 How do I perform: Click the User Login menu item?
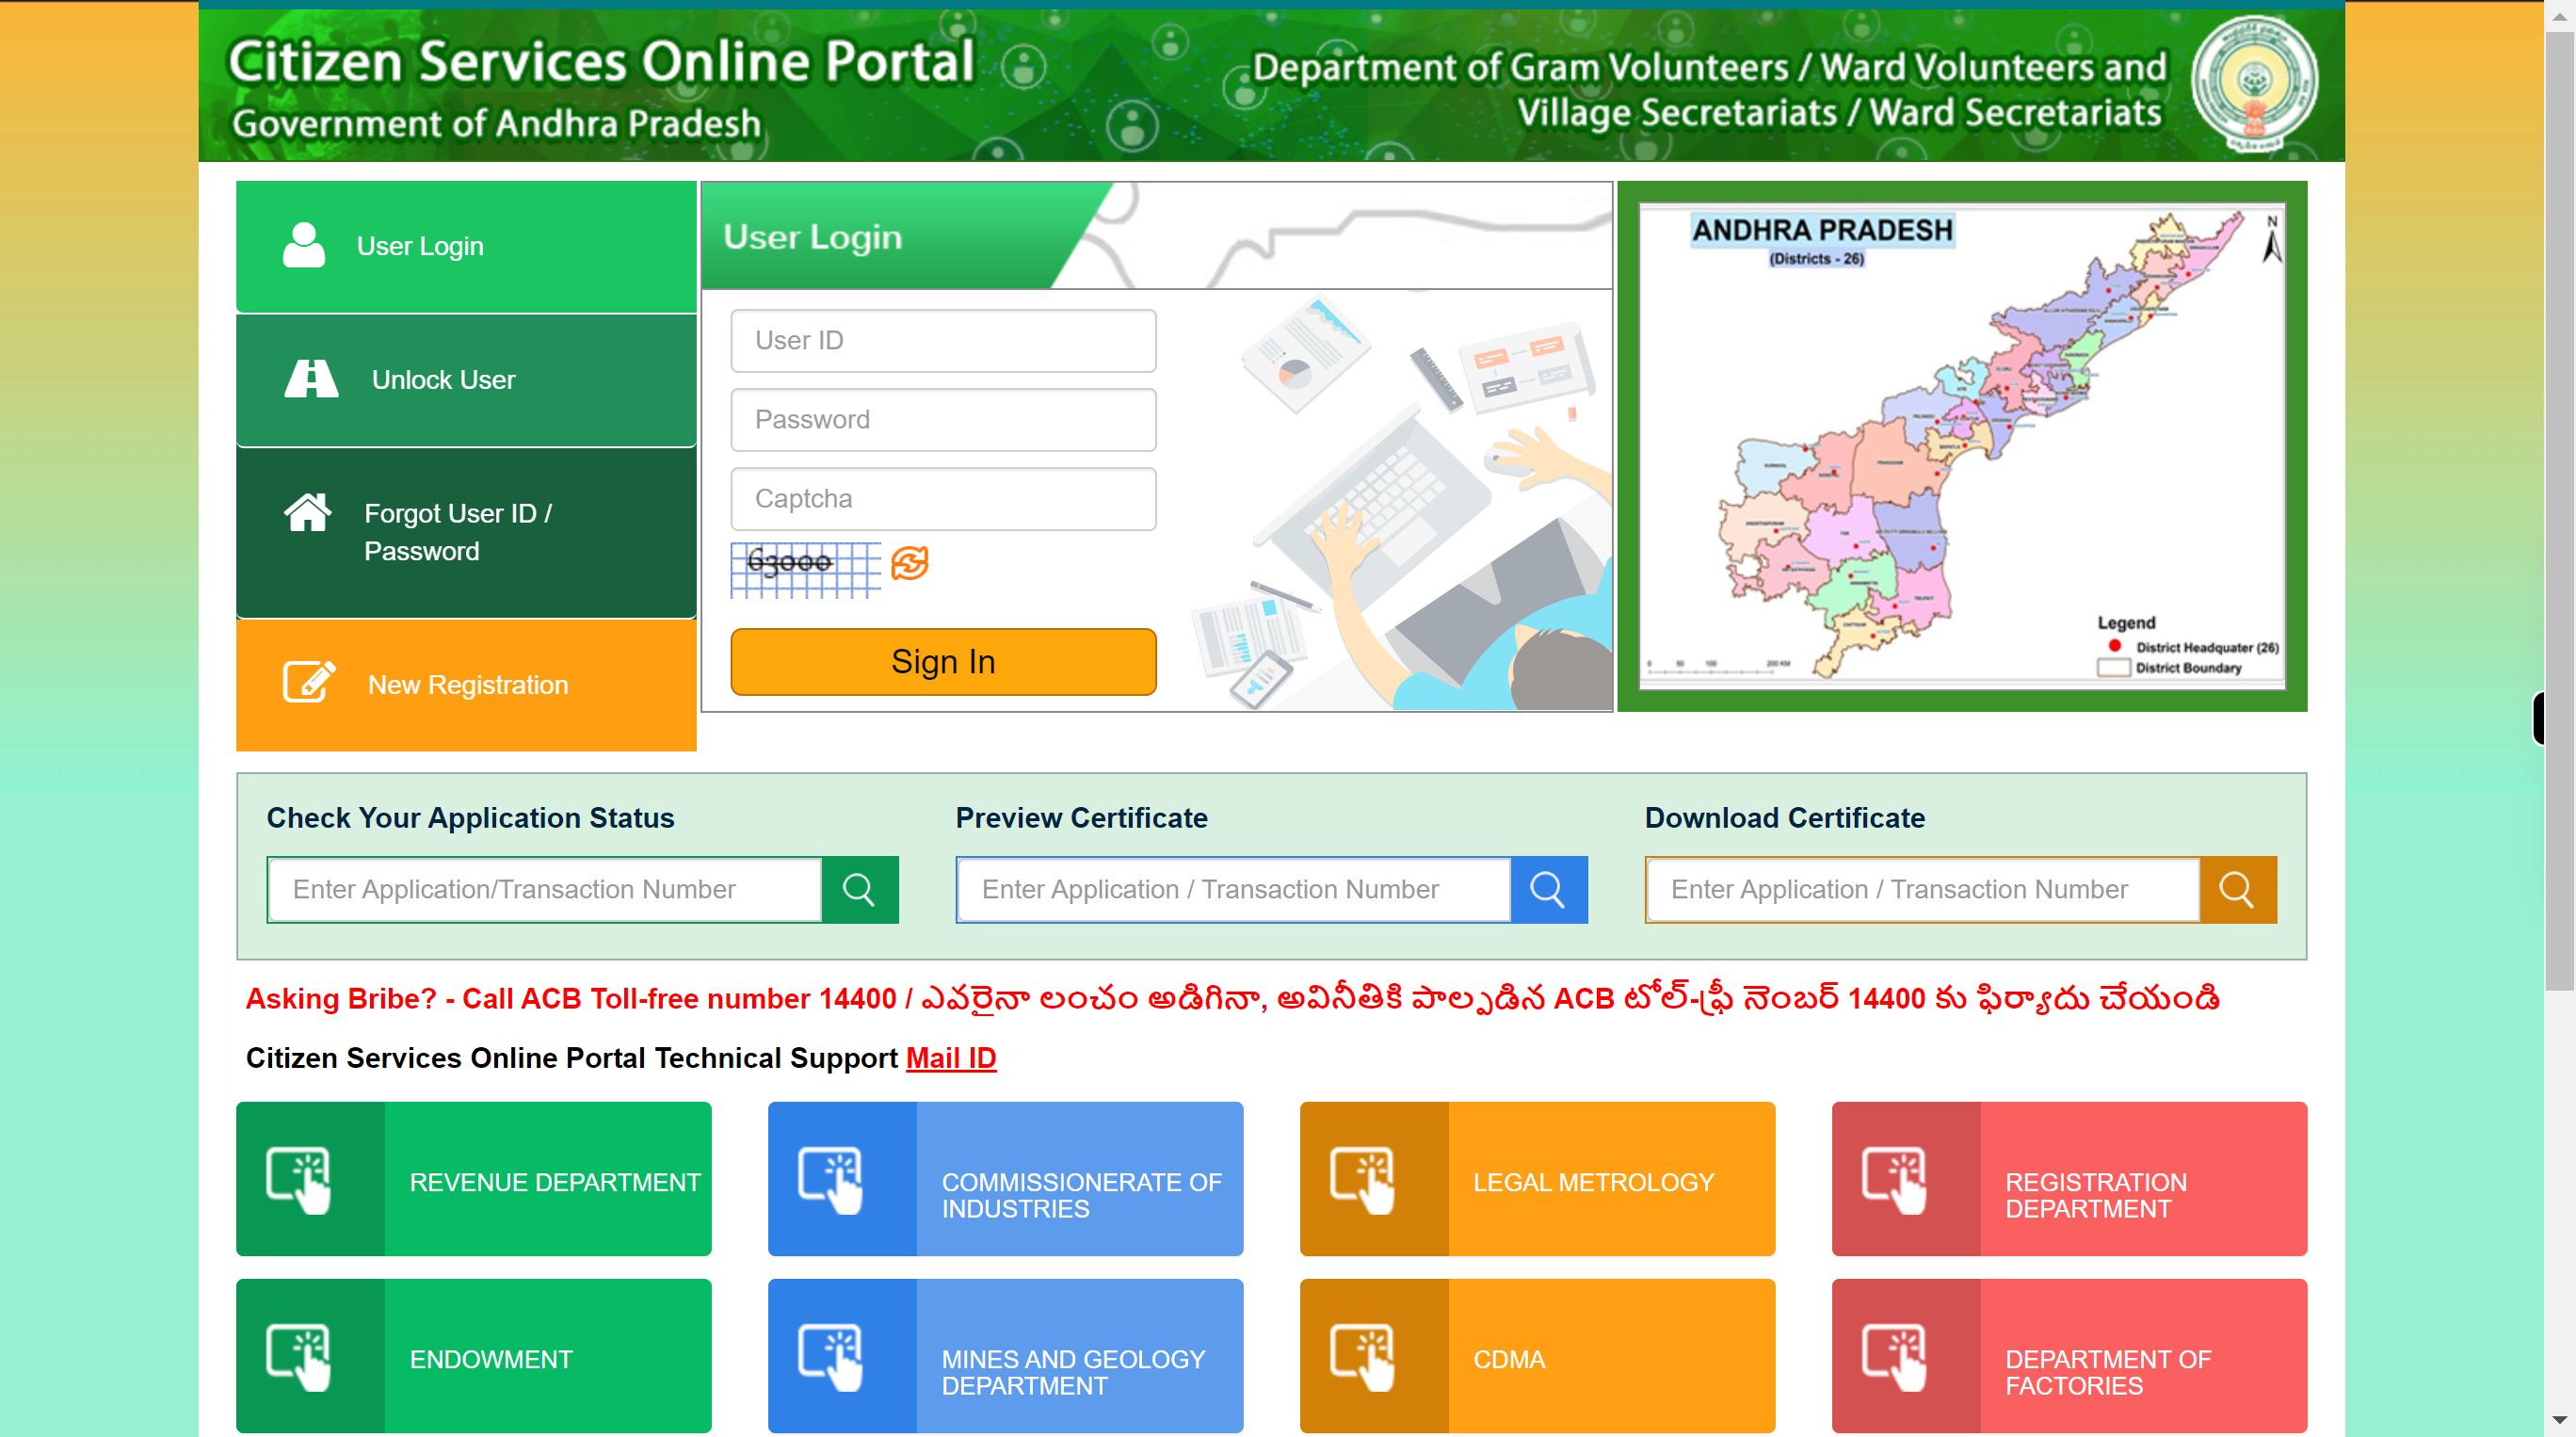[x=469, y=244]
